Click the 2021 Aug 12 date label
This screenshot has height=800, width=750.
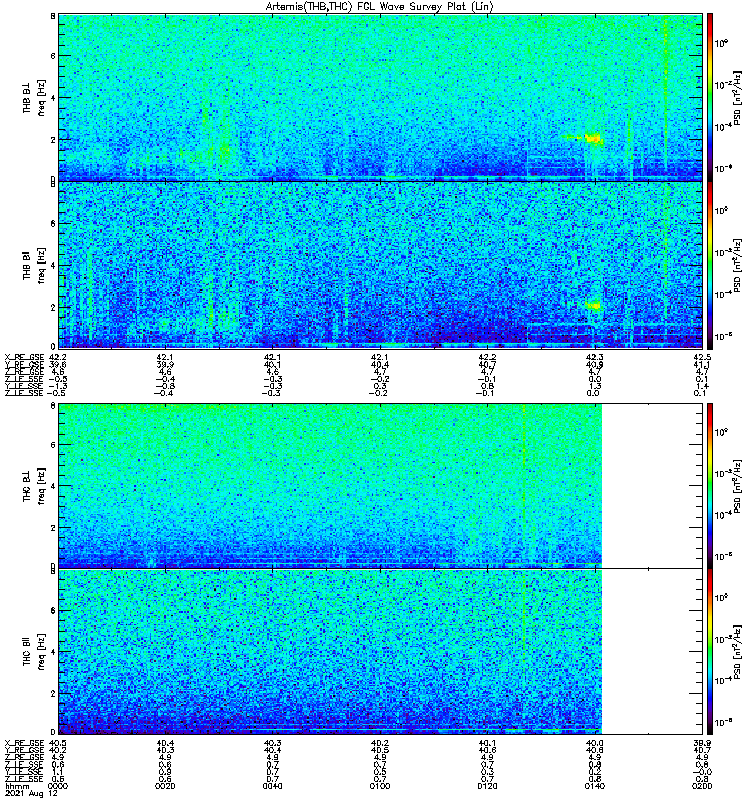[x=31, y=794]
